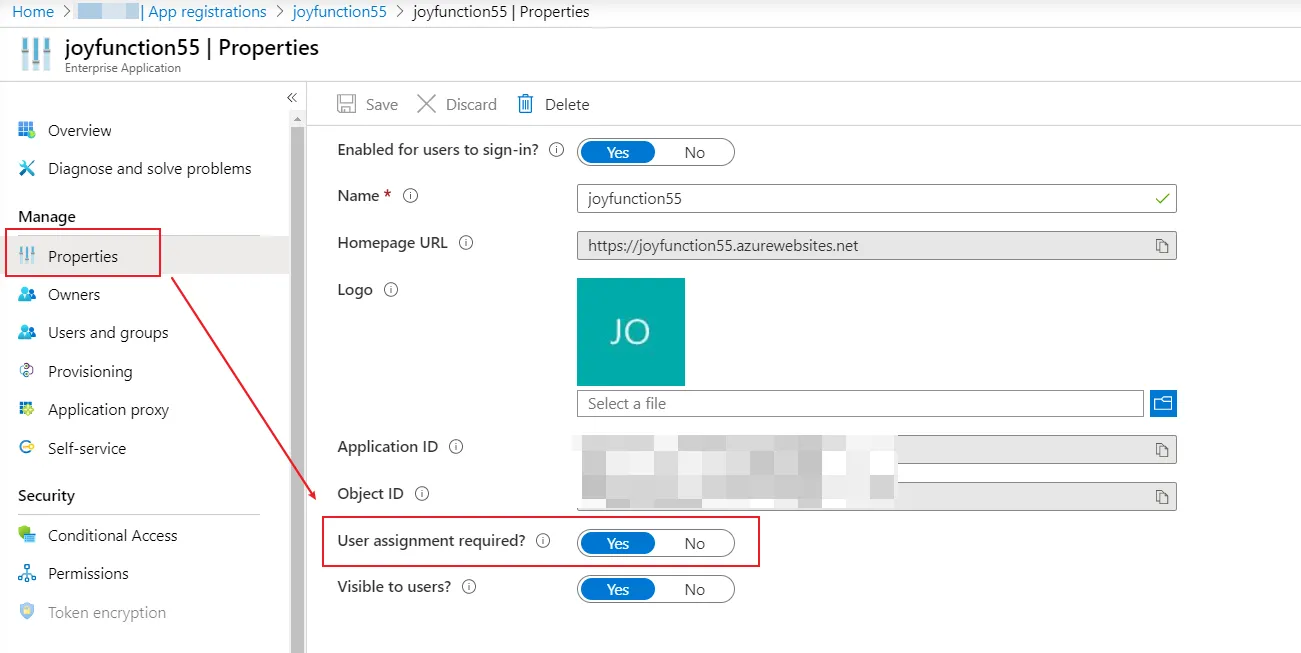The height and width of the screenshot is (653, 1301).
Task: Copy the Homepage URL with the copy icon
Action: pos(1162,246)
